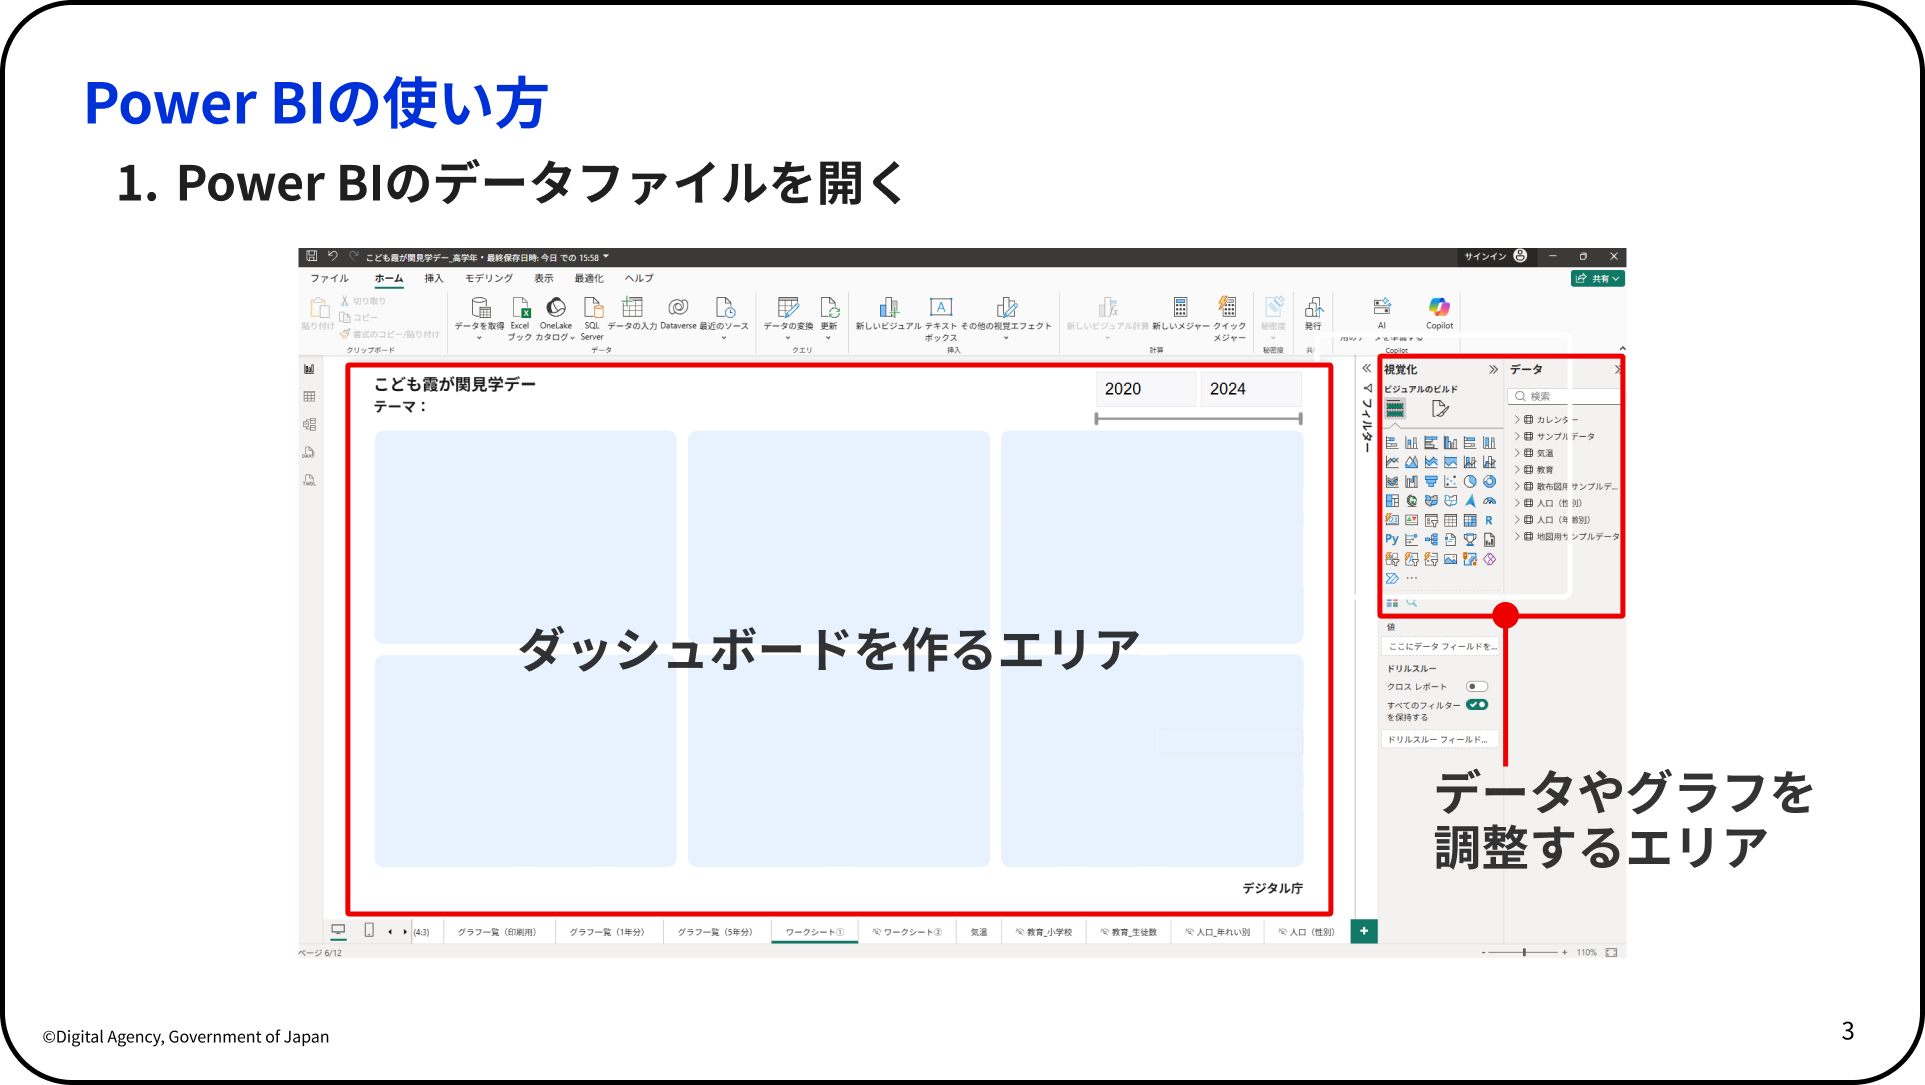Open Table view in left sidebar

309,397
